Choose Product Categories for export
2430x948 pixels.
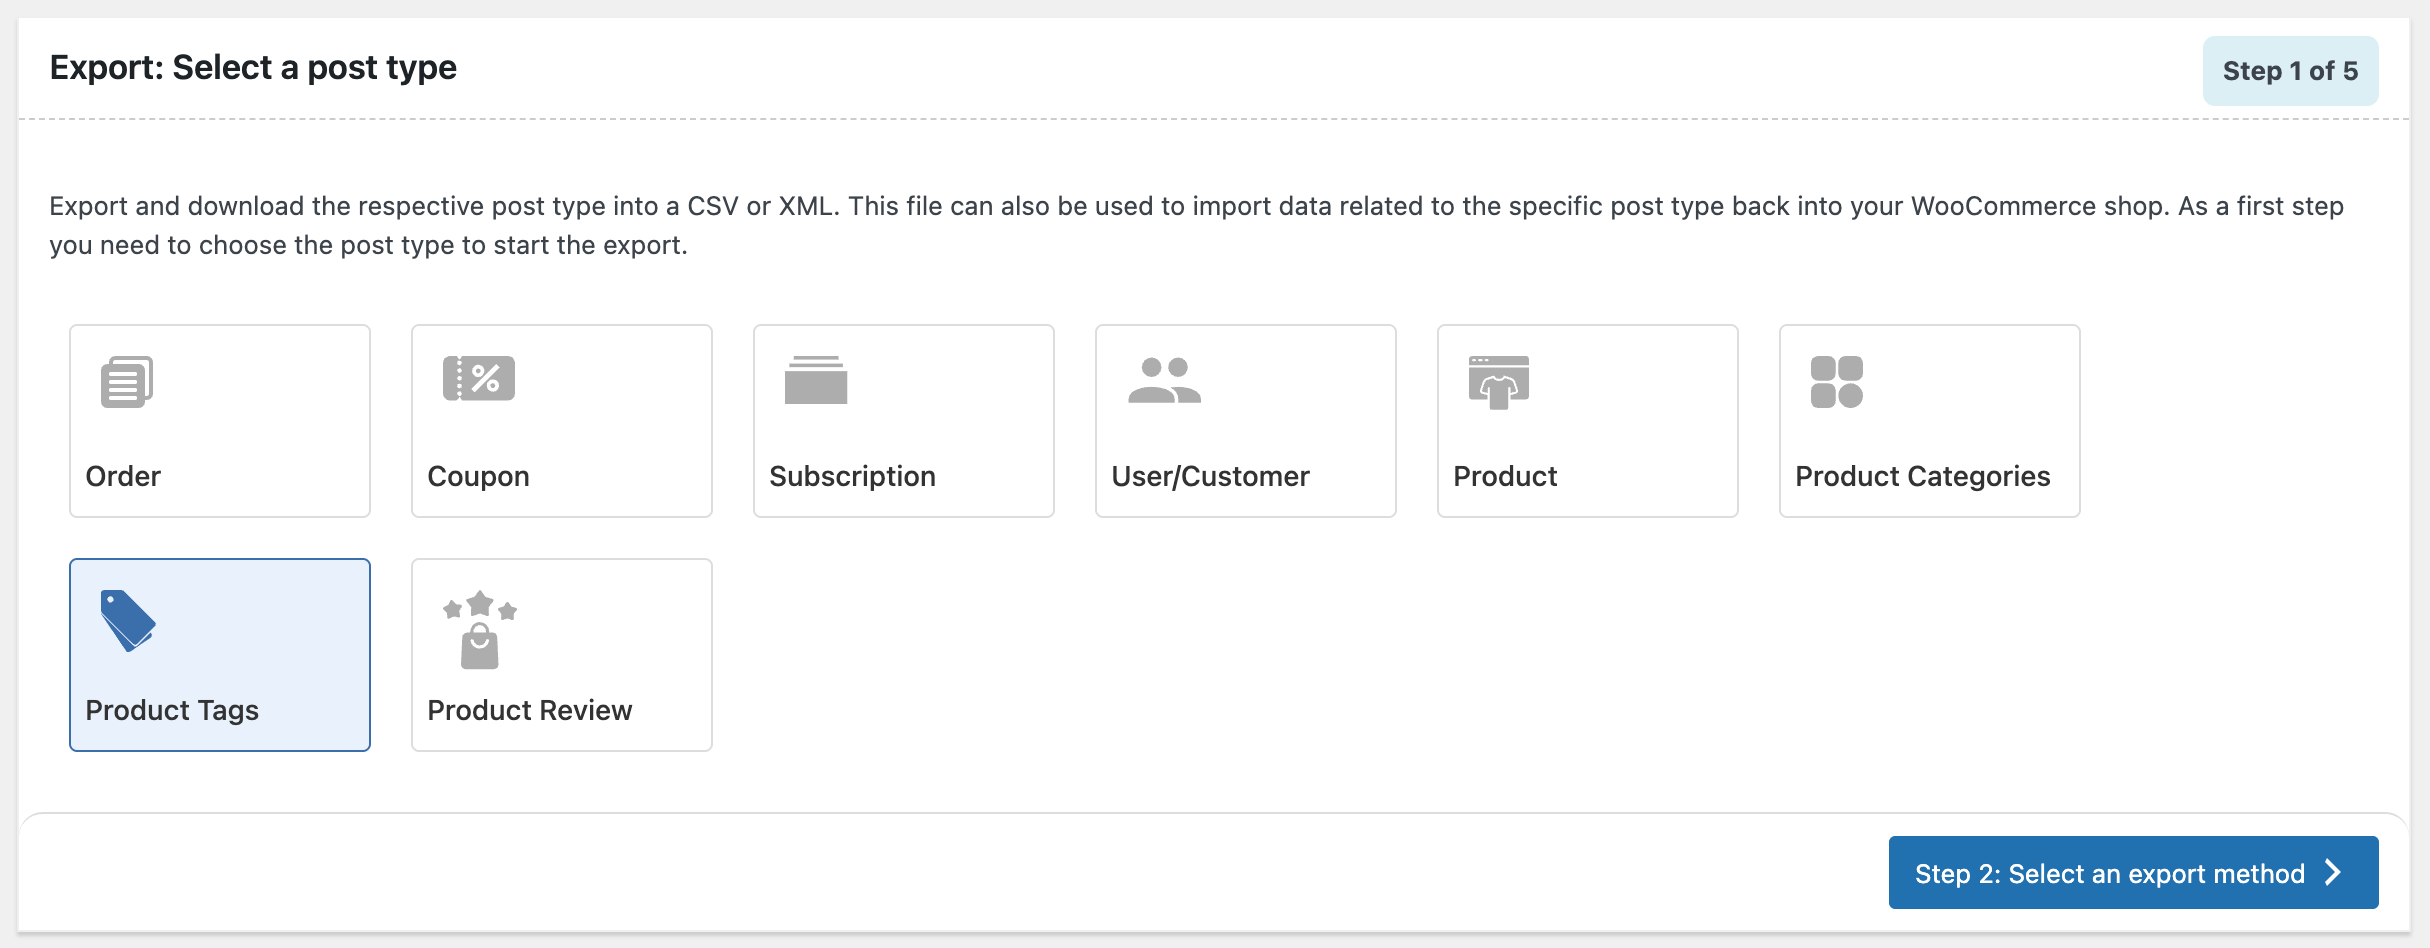(x=1929, y=420)
